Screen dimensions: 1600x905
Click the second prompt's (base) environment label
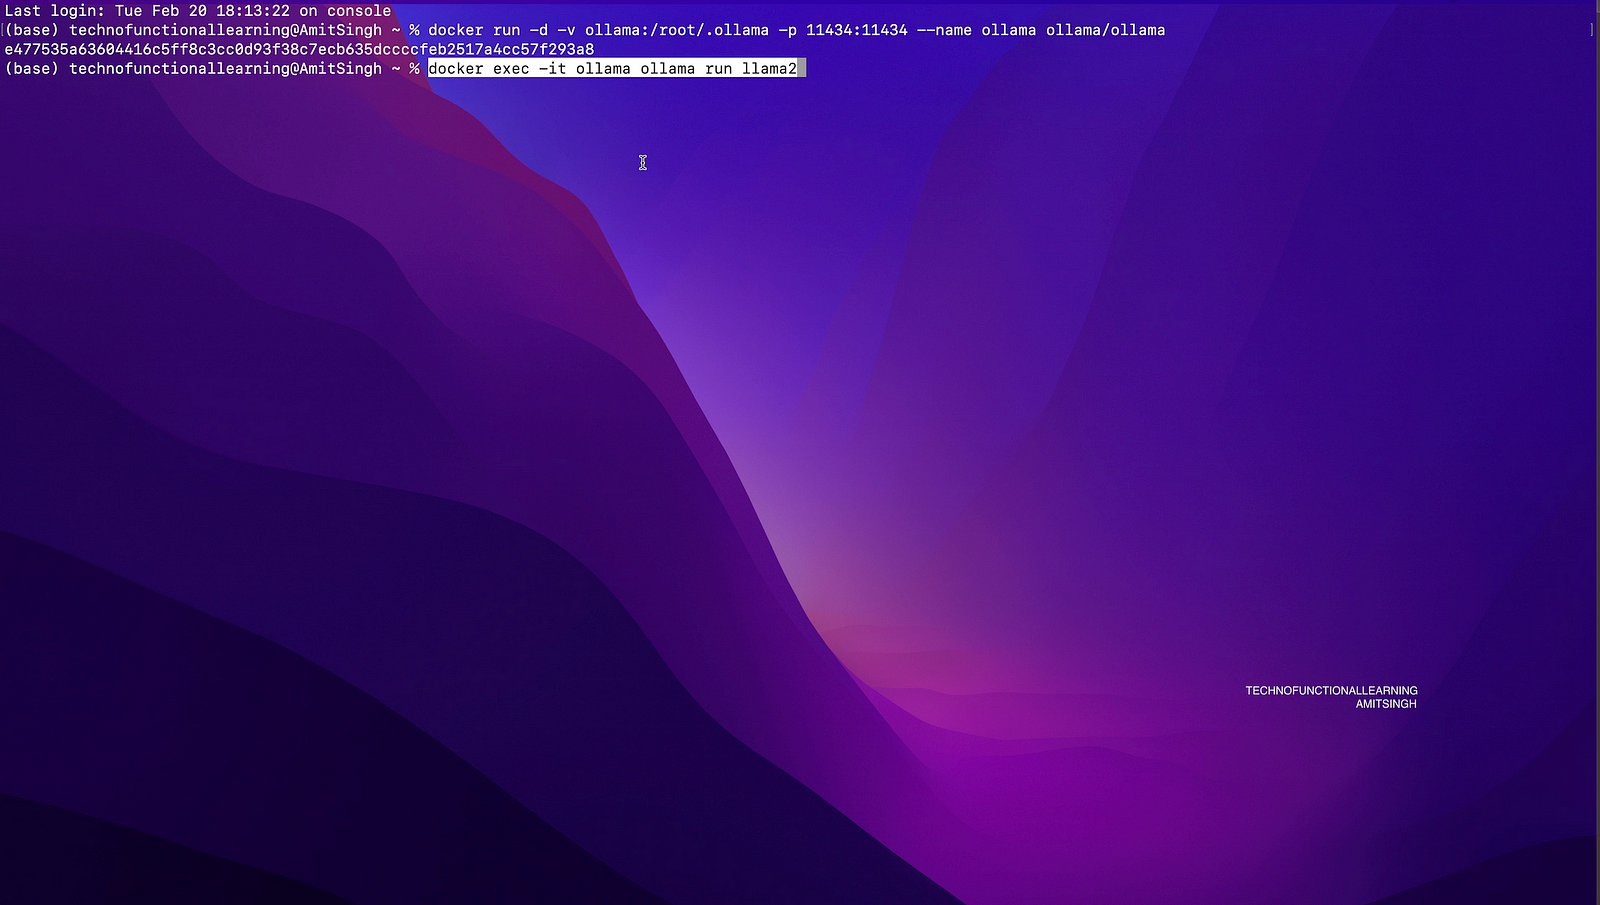[x=32, y=69]
